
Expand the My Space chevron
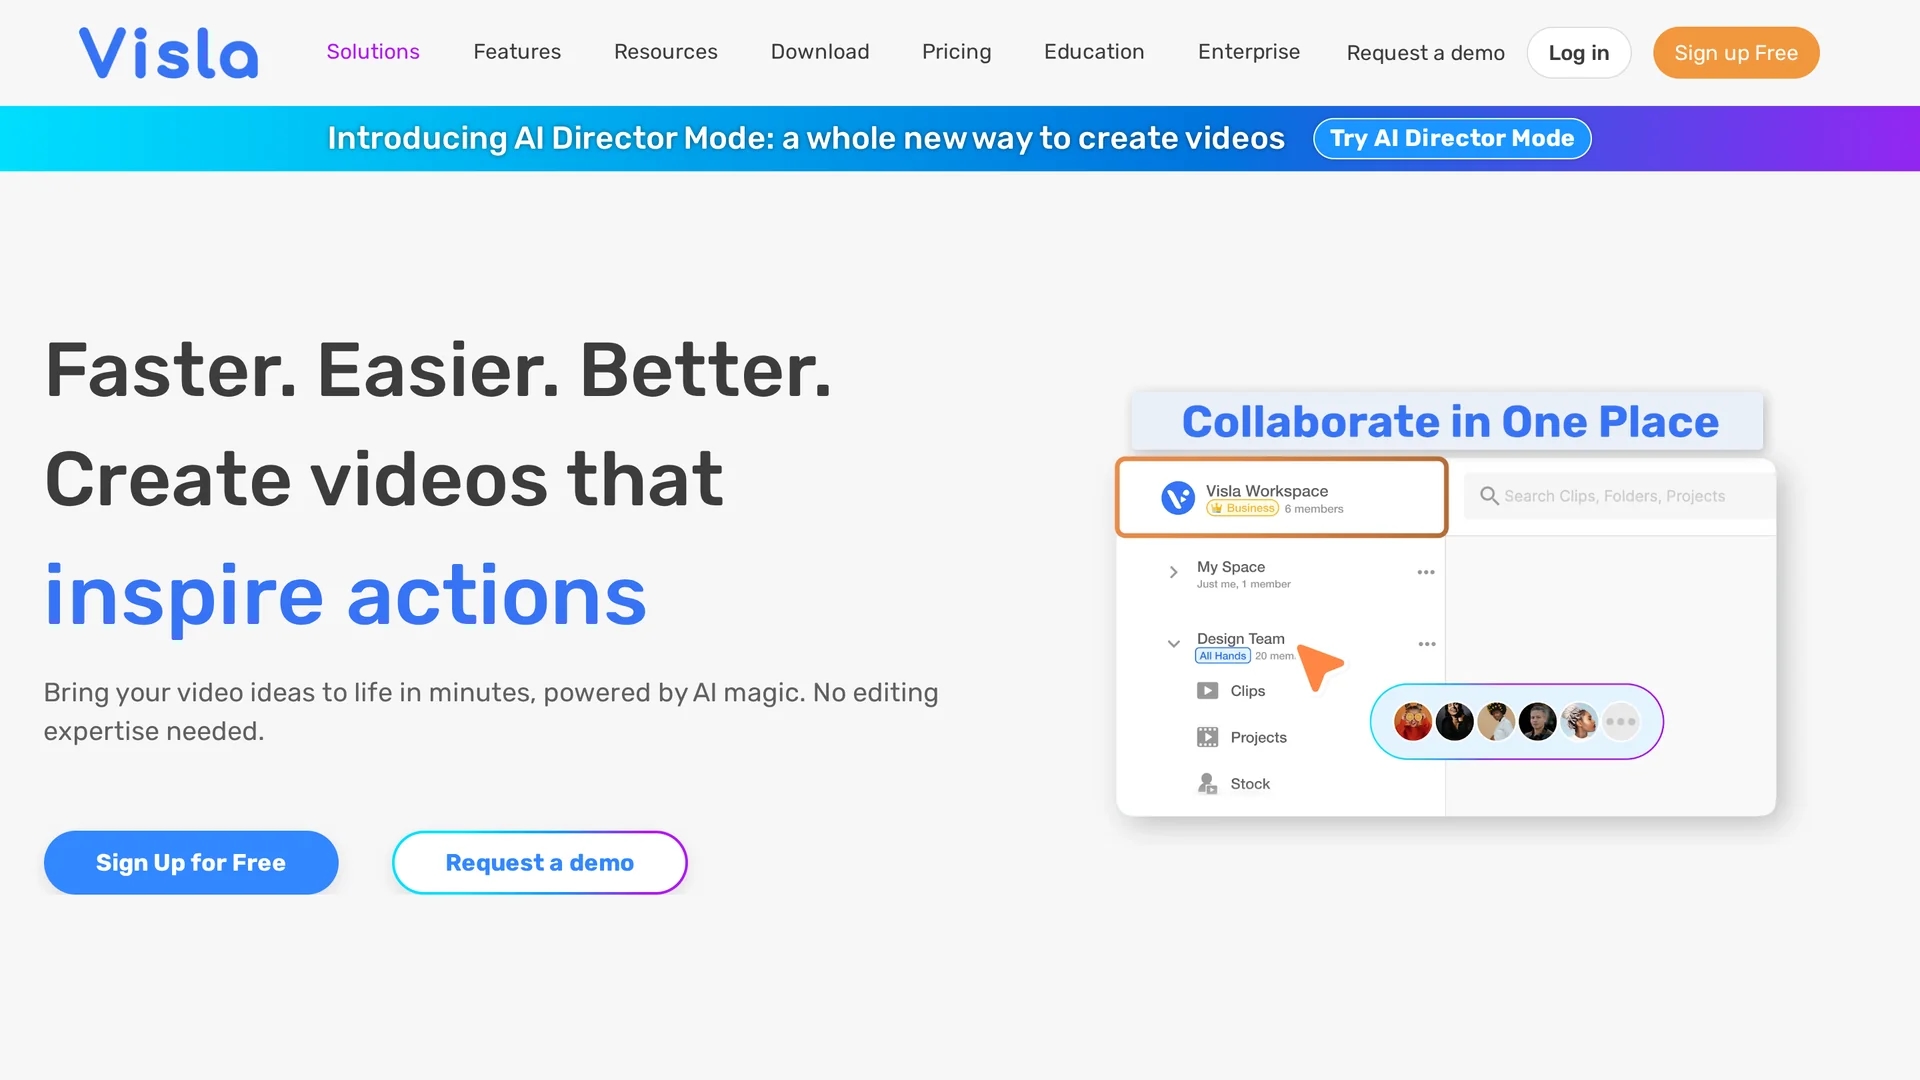(x=1174, y=572)
